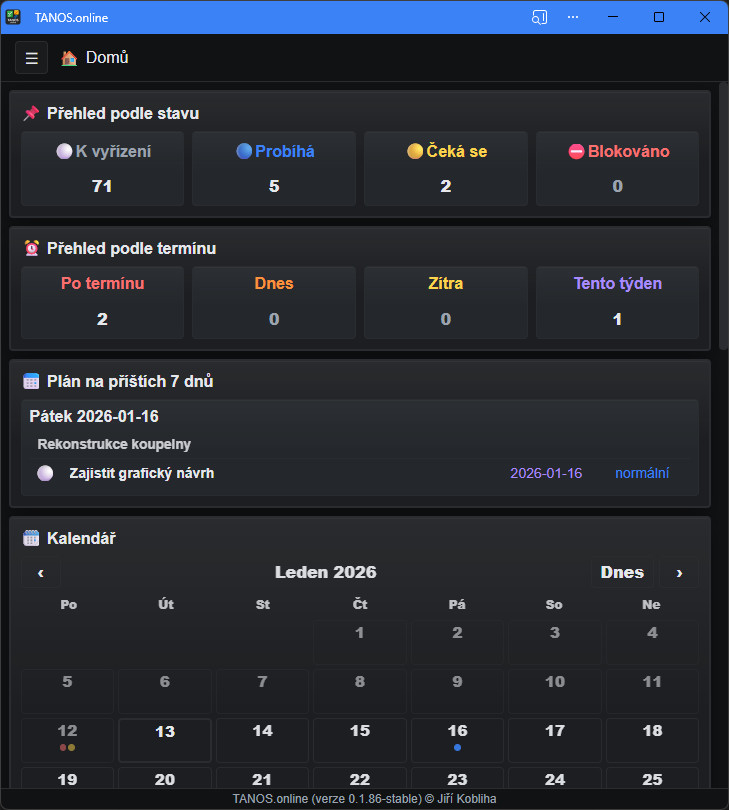
Task: Click the TANOS.online app icon in title bar
Action: (x=13, y=17)
